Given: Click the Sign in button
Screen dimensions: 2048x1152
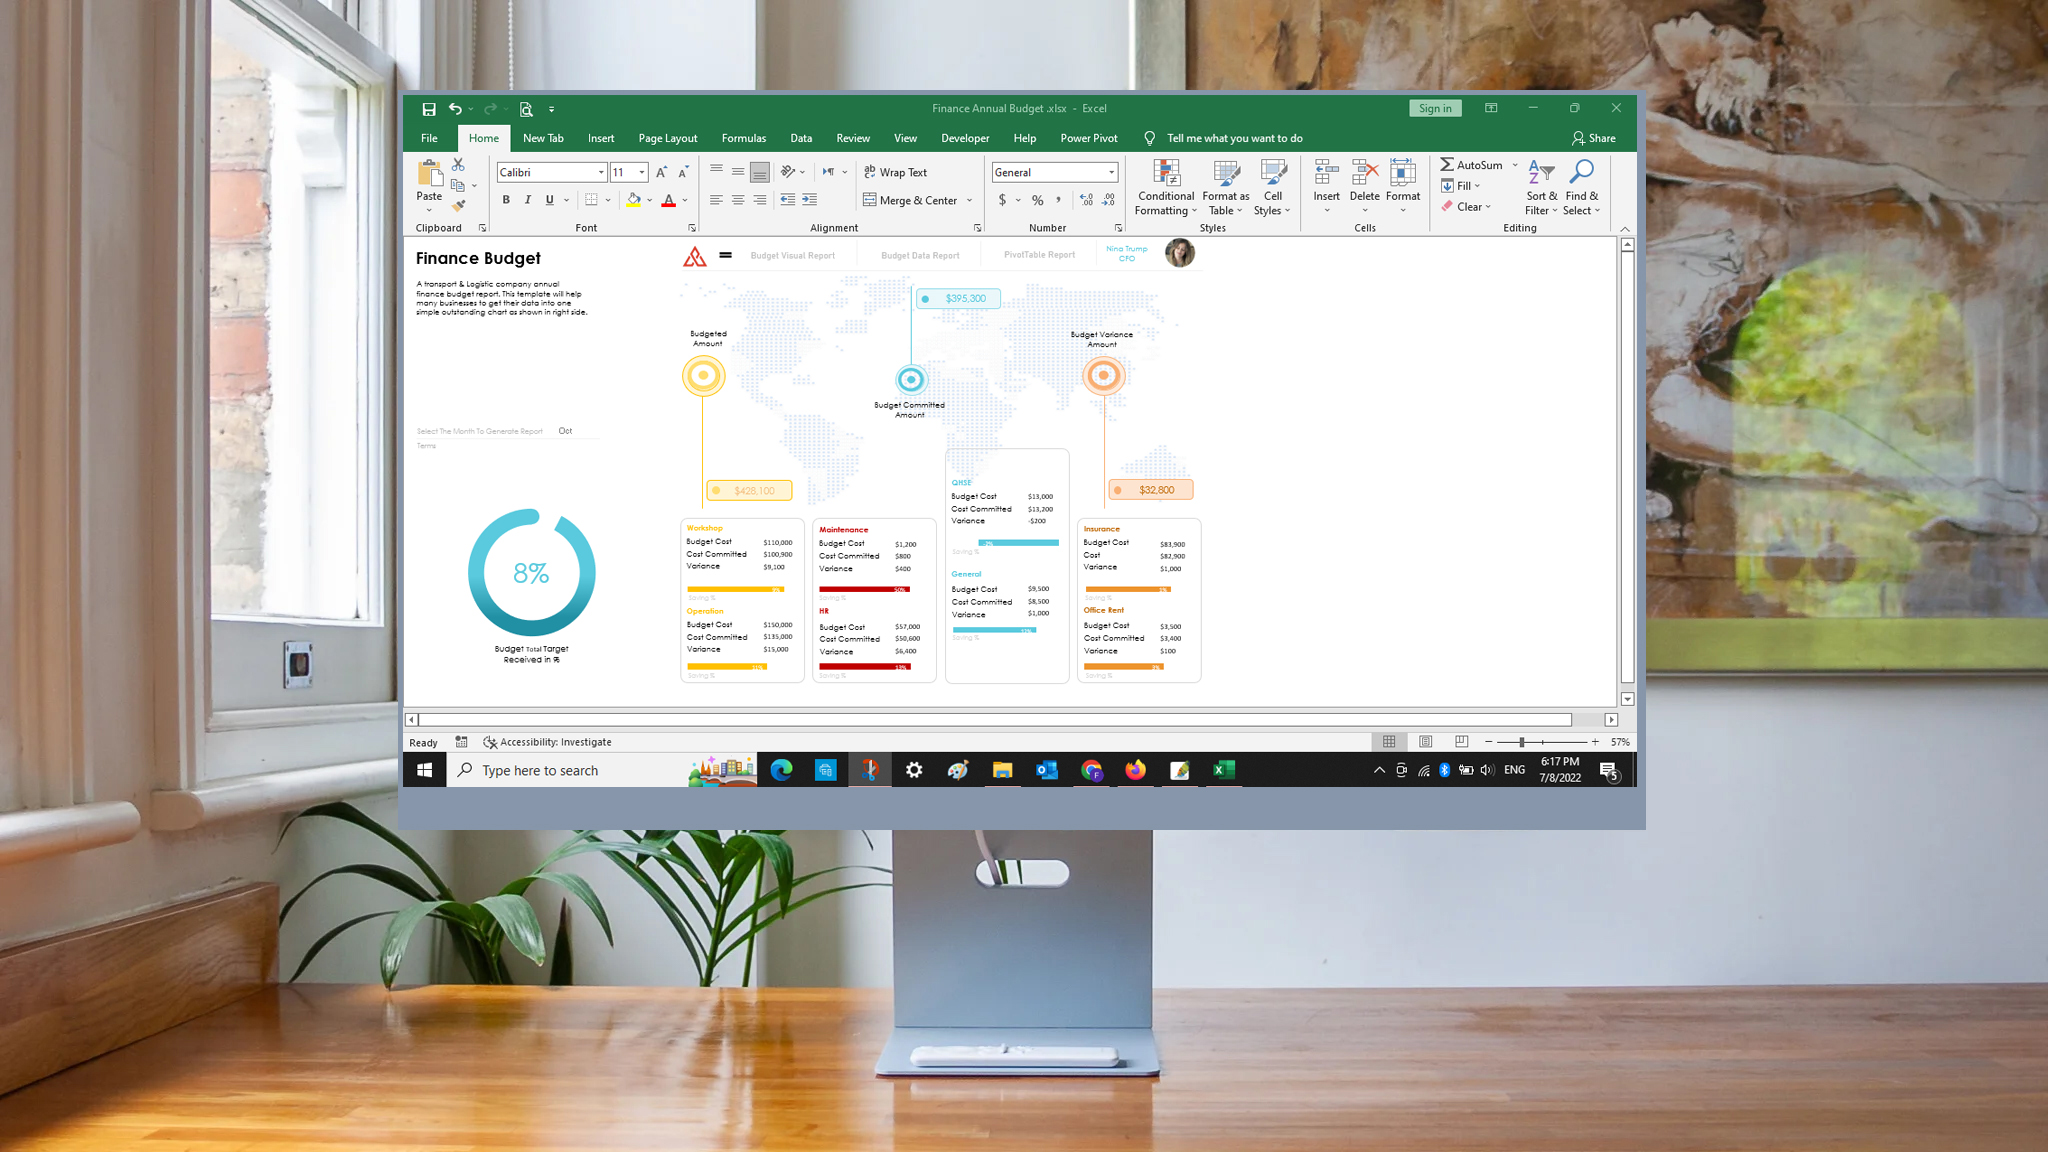Looking at the screenshot, I should (1435, 108).
